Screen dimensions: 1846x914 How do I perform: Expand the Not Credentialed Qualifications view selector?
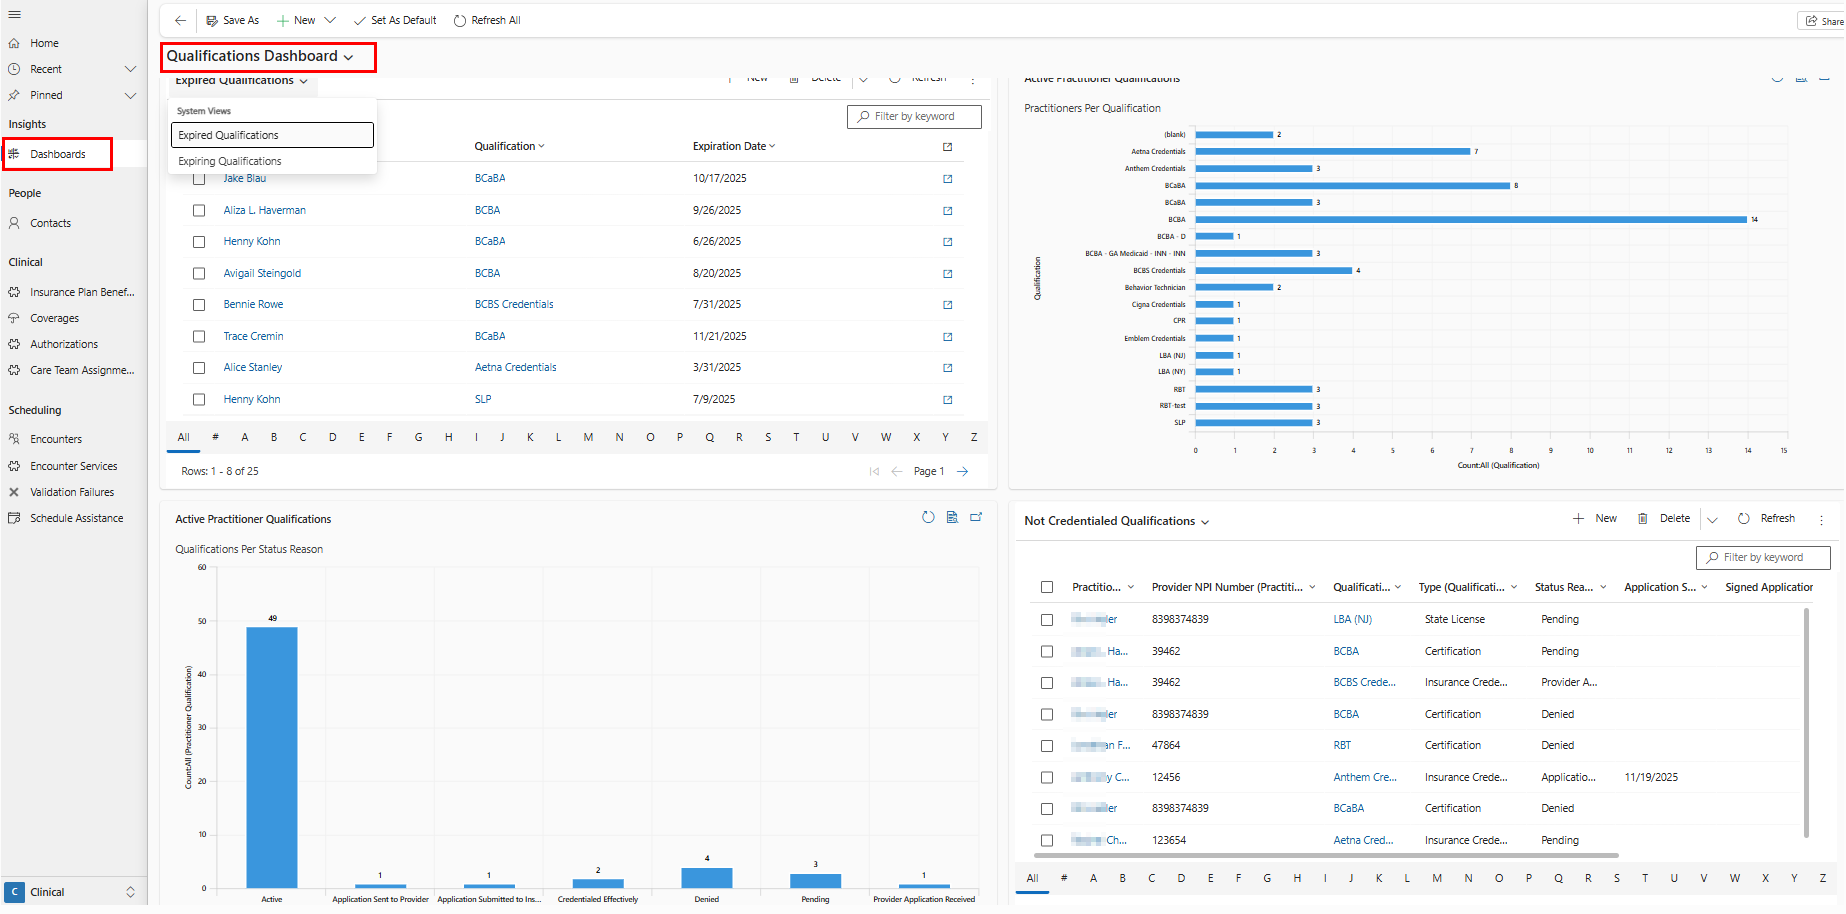[x=1205, y=522]
